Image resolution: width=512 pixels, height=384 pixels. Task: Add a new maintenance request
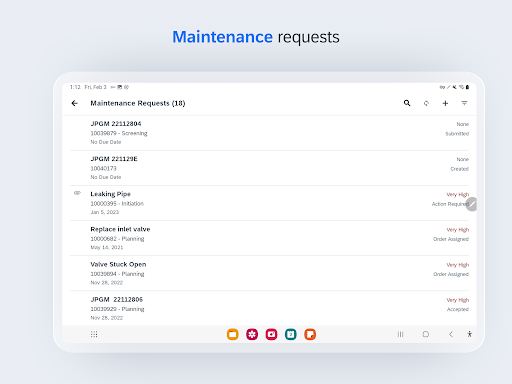[x=445, y=103]
